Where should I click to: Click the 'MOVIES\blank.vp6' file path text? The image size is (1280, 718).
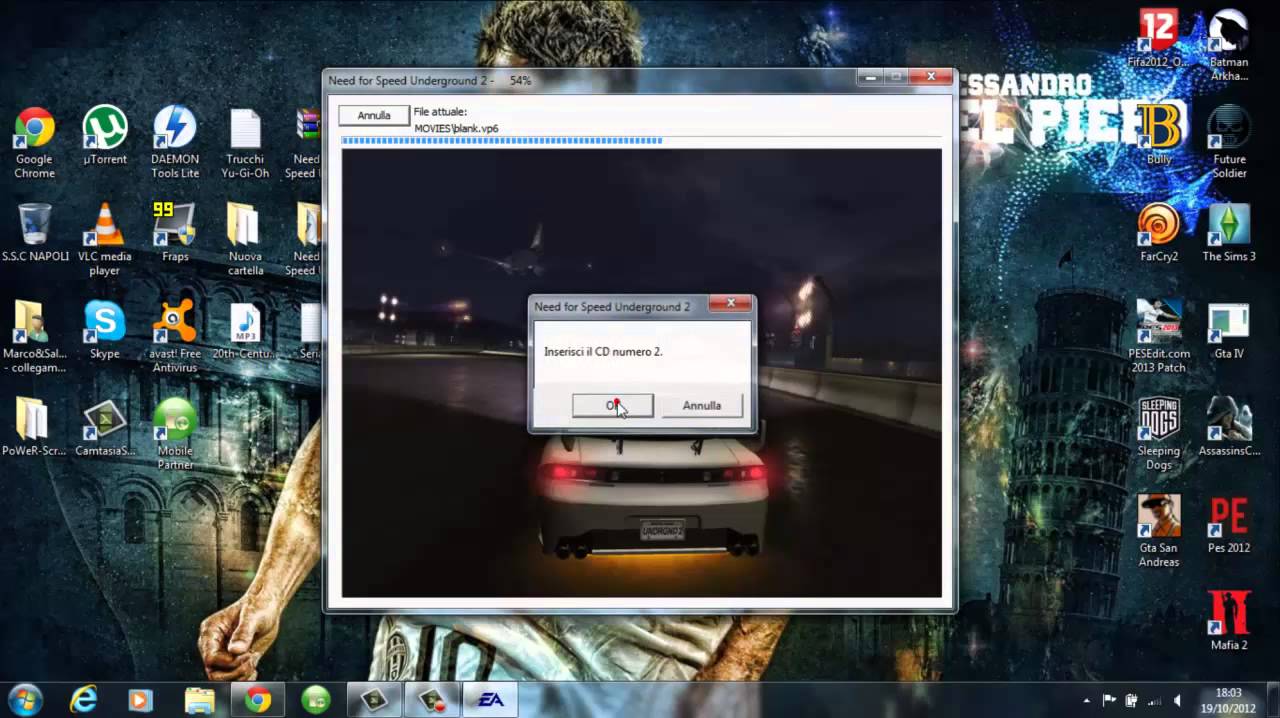click(x=456, y=129)
